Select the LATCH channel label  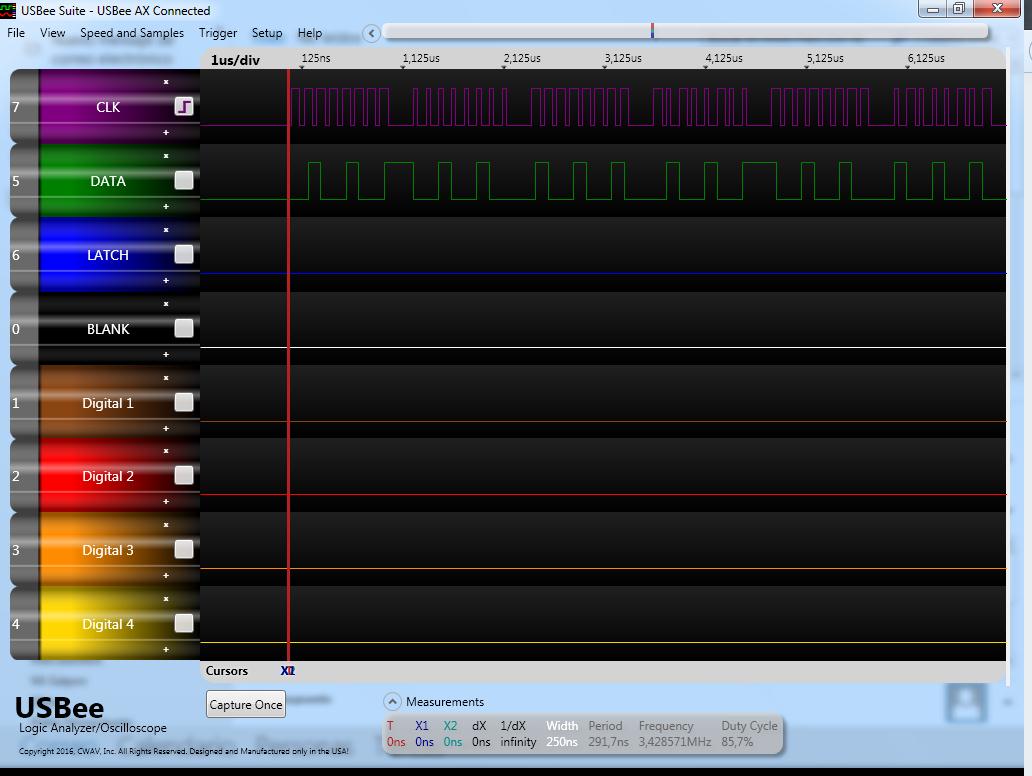point(108,255)
